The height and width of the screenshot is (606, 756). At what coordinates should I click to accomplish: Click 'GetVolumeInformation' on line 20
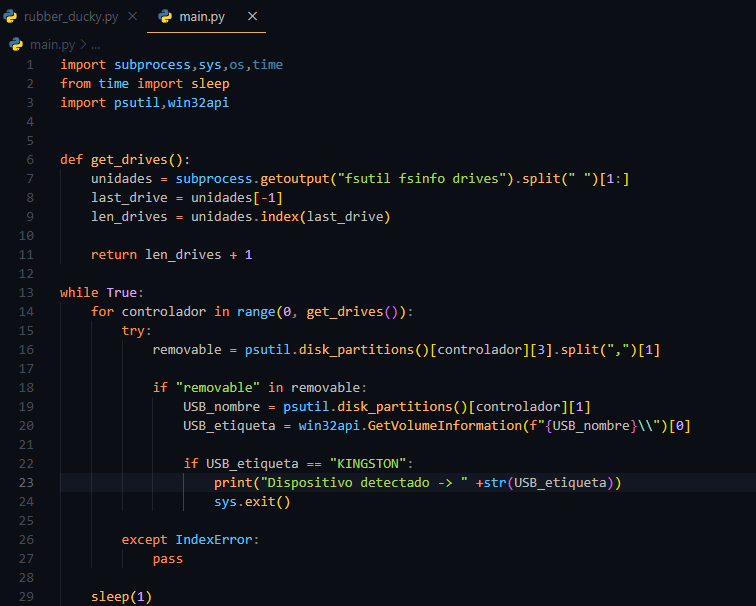click(445, 426)
